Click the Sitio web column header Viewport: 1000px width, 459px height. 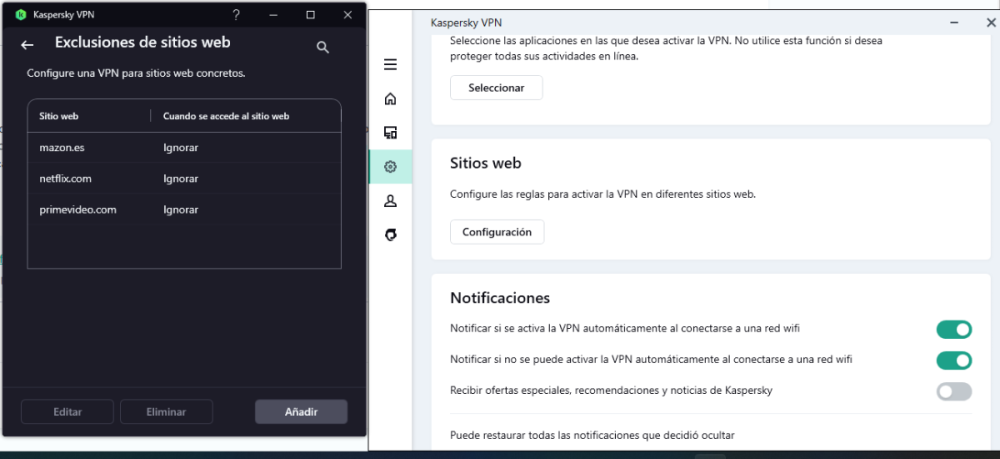click(59, 116)
